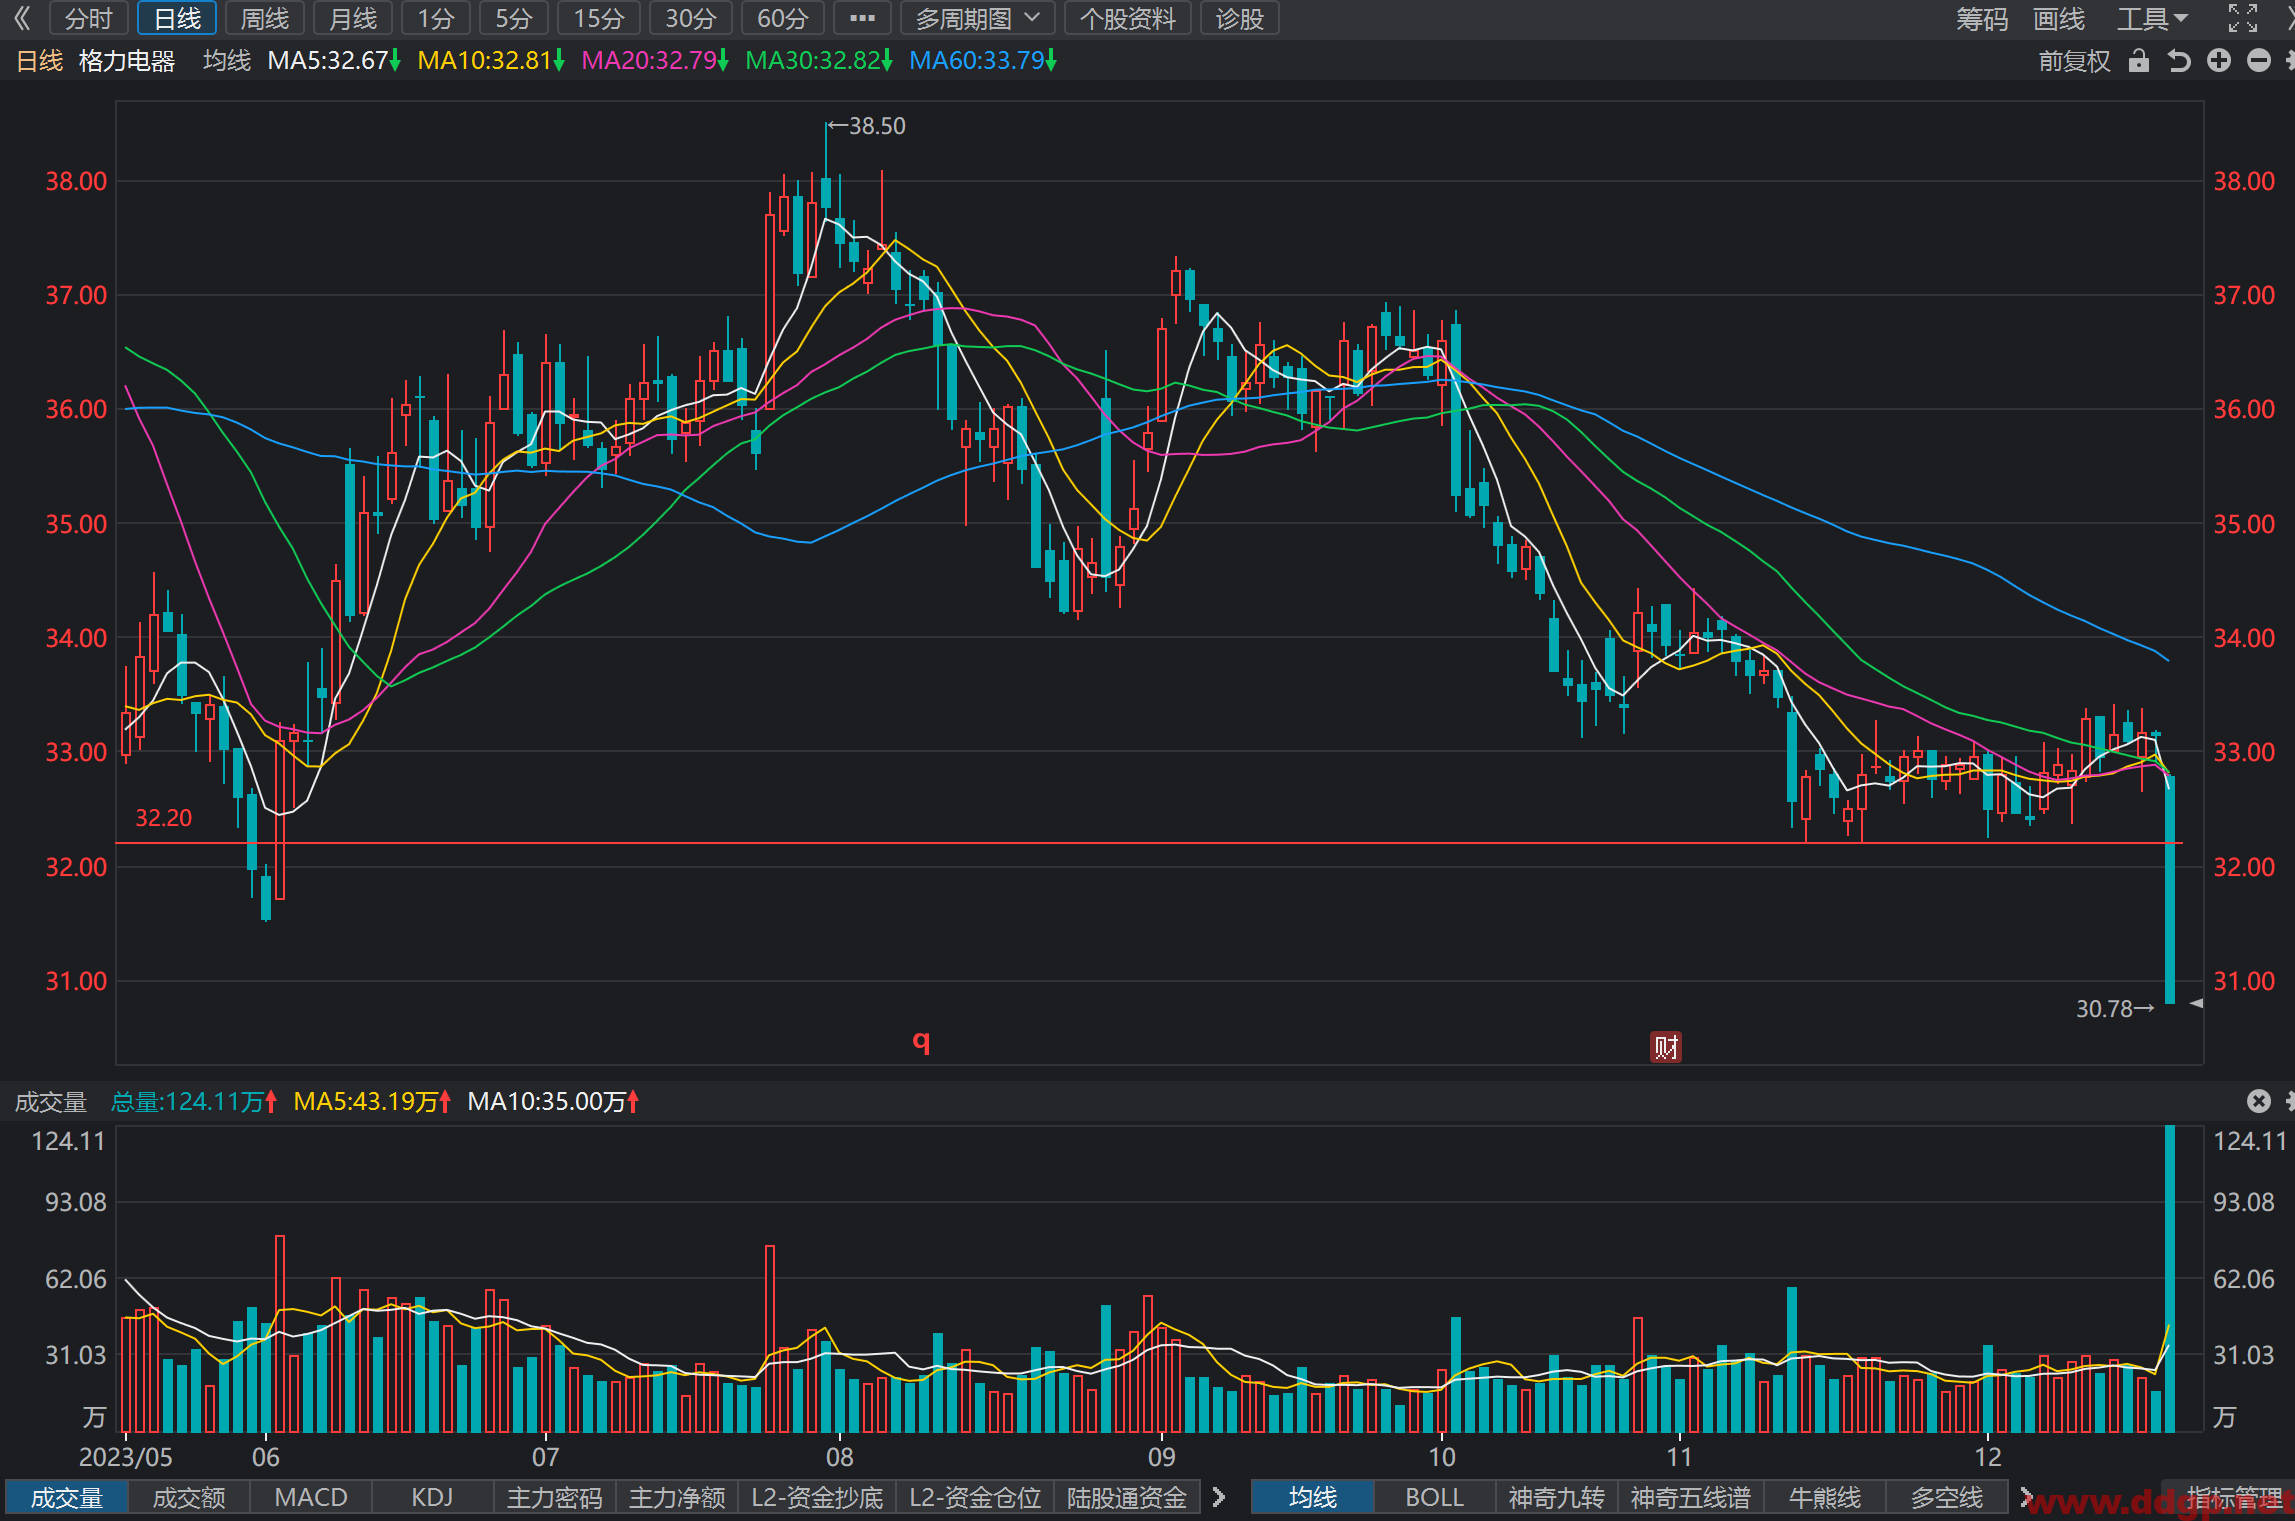Click MA5:32.67 indicator value

coord(334,61)
